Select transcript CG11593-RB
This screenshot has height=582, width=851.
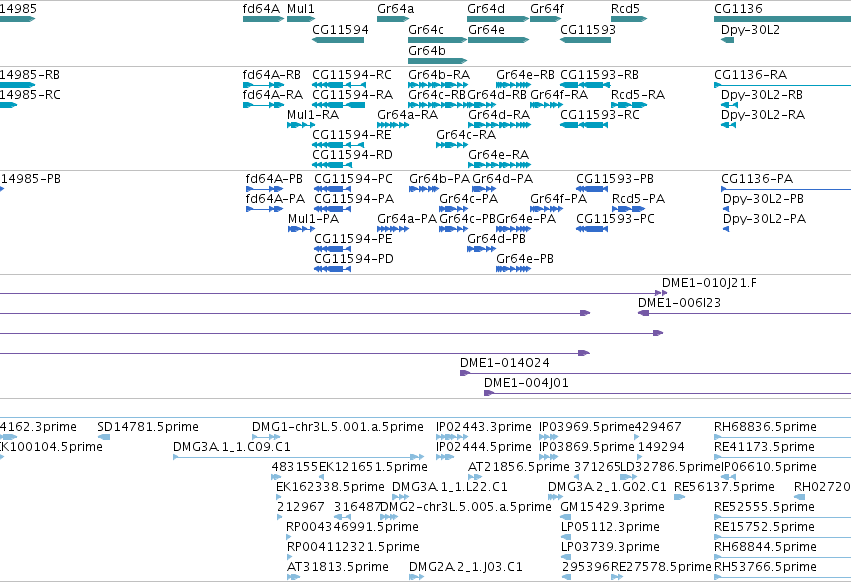[586, 85]
